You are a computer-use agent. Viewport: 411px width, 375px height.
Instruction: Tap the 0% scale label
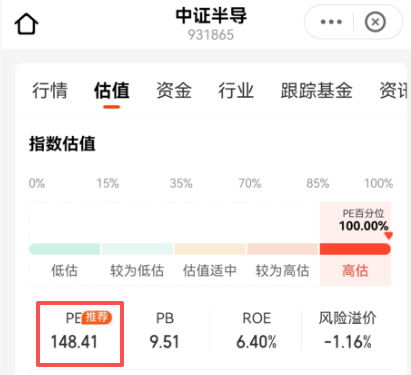point(37,183)
